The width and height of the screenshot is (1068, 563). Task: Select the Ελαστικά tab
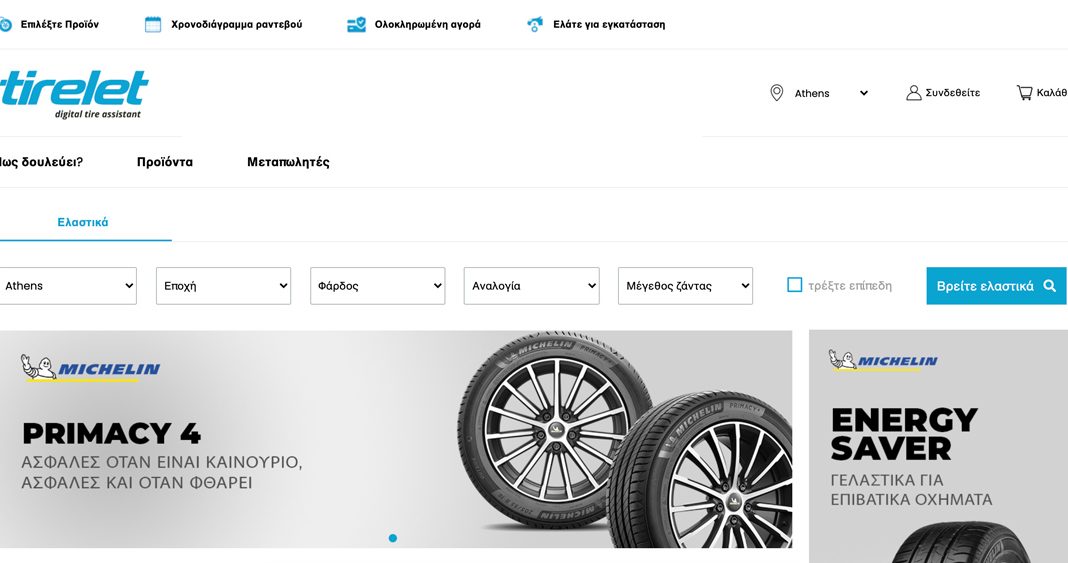pyautogui.click(x=82, y=222)
